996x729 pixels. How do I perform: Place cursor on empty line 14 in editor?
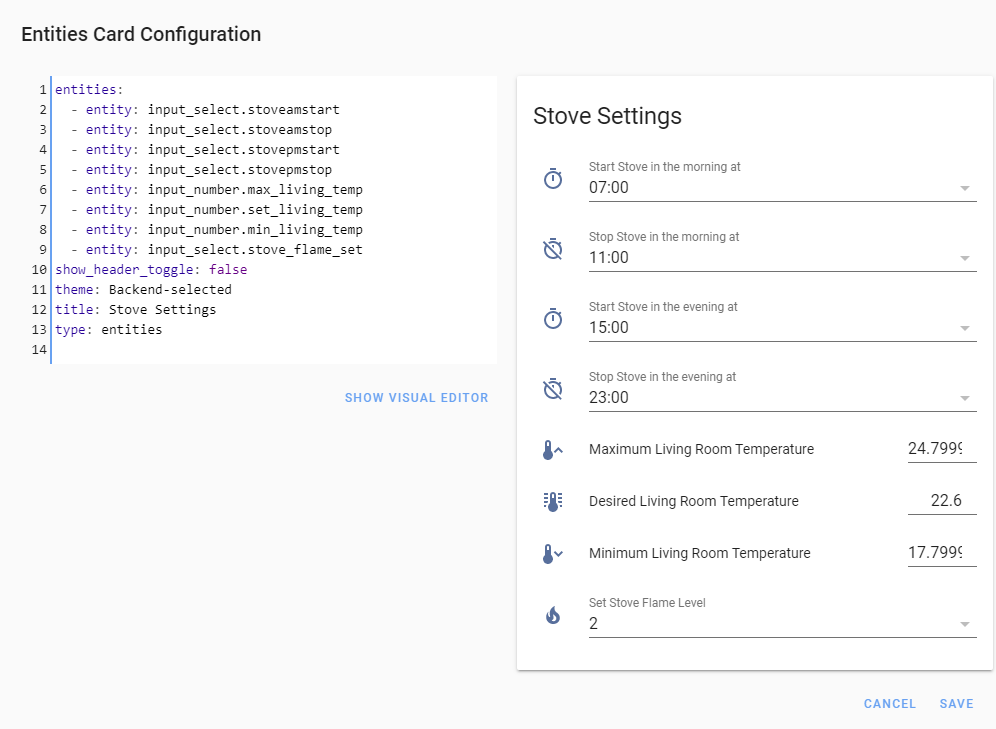point(273,350)
